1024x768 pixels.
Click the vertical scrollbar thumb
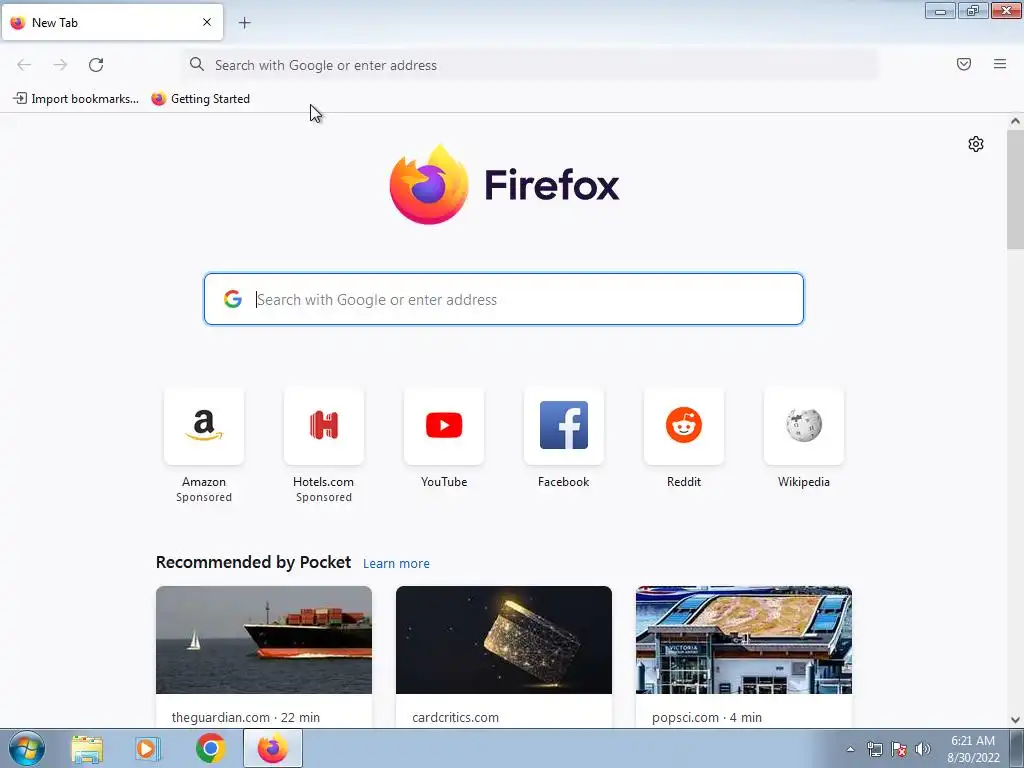point(1015,189)
